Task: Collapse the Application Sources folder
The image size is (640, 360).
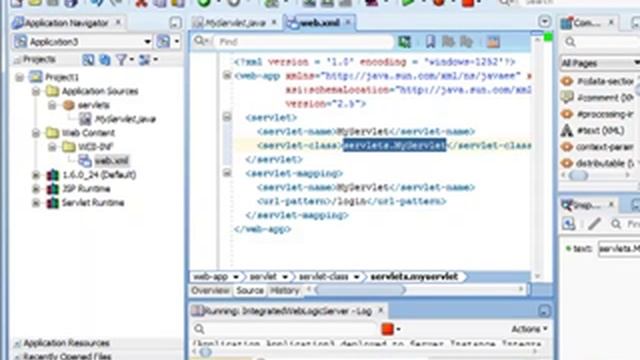Action: coord(36,91)
